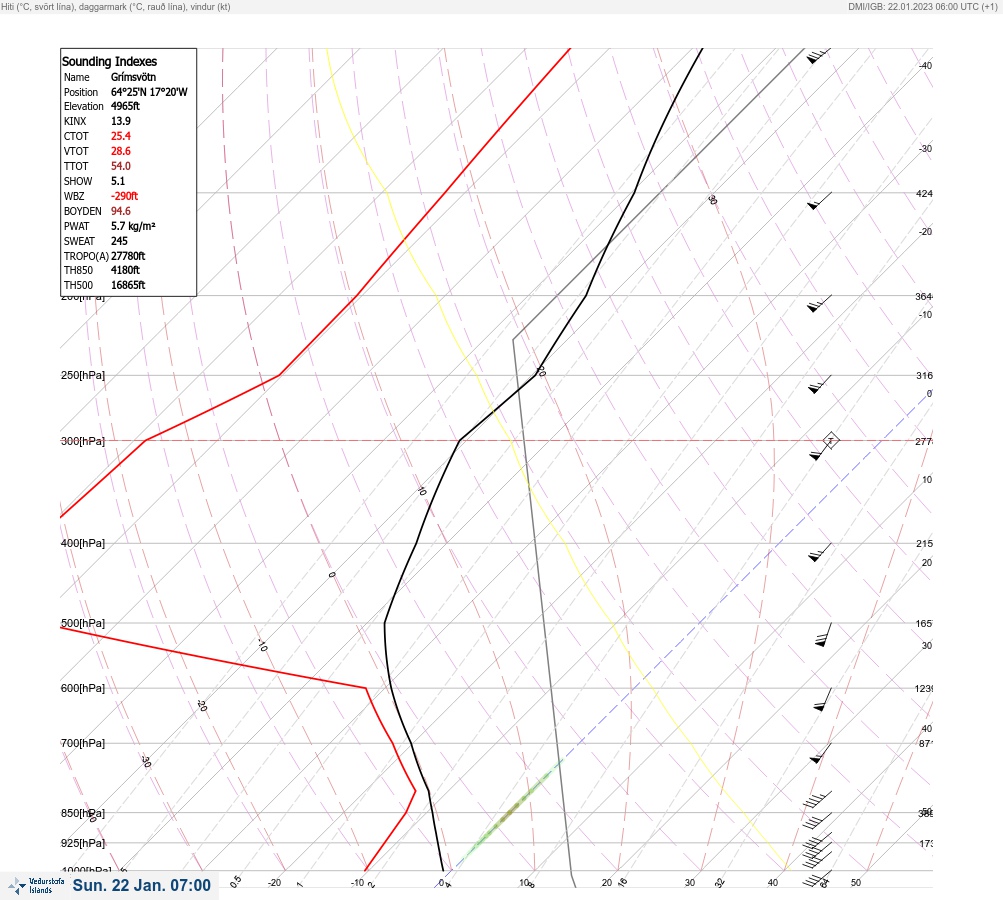Viewport: 1003px width, 900px height.
Task: Click the '-40' label on right-side scale
Action: [926, 65]
